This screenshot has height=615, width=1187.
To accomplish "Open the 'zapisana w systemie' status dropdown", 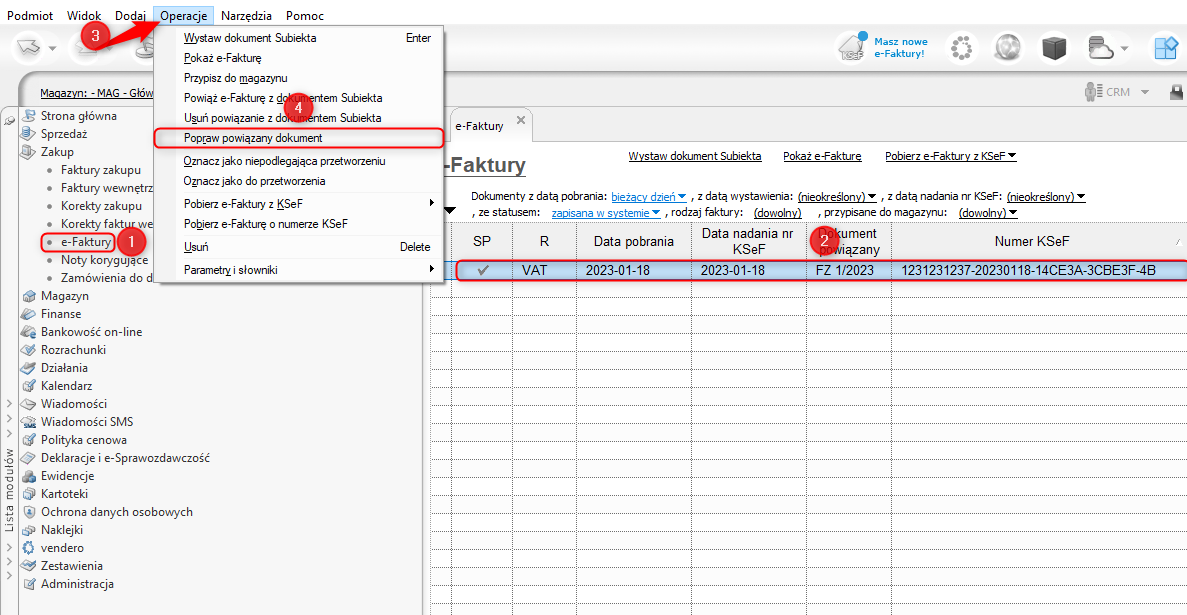I will point(606,213).
